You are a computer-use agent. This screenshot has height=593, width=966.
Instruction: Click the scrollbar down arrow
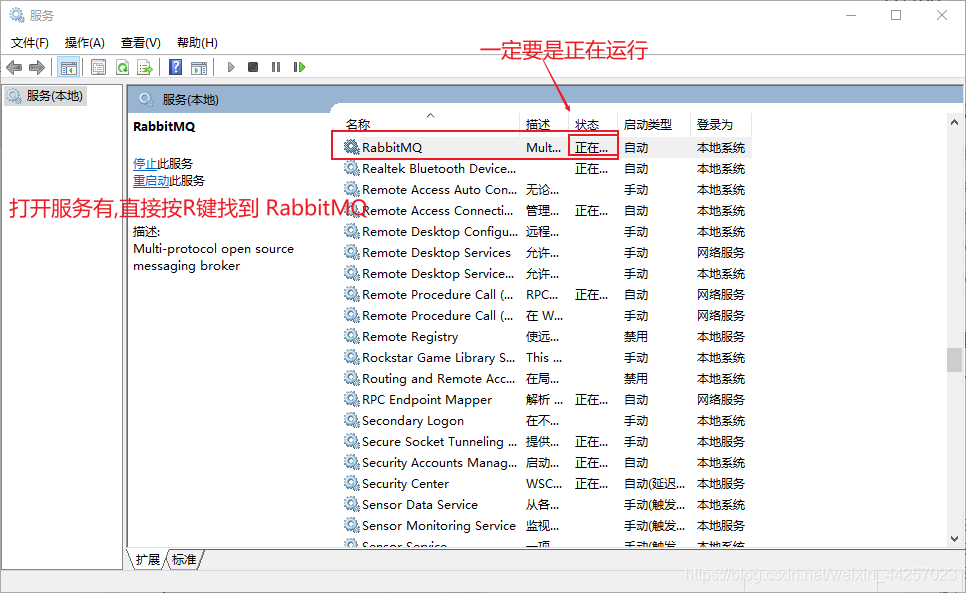(954, 539)
